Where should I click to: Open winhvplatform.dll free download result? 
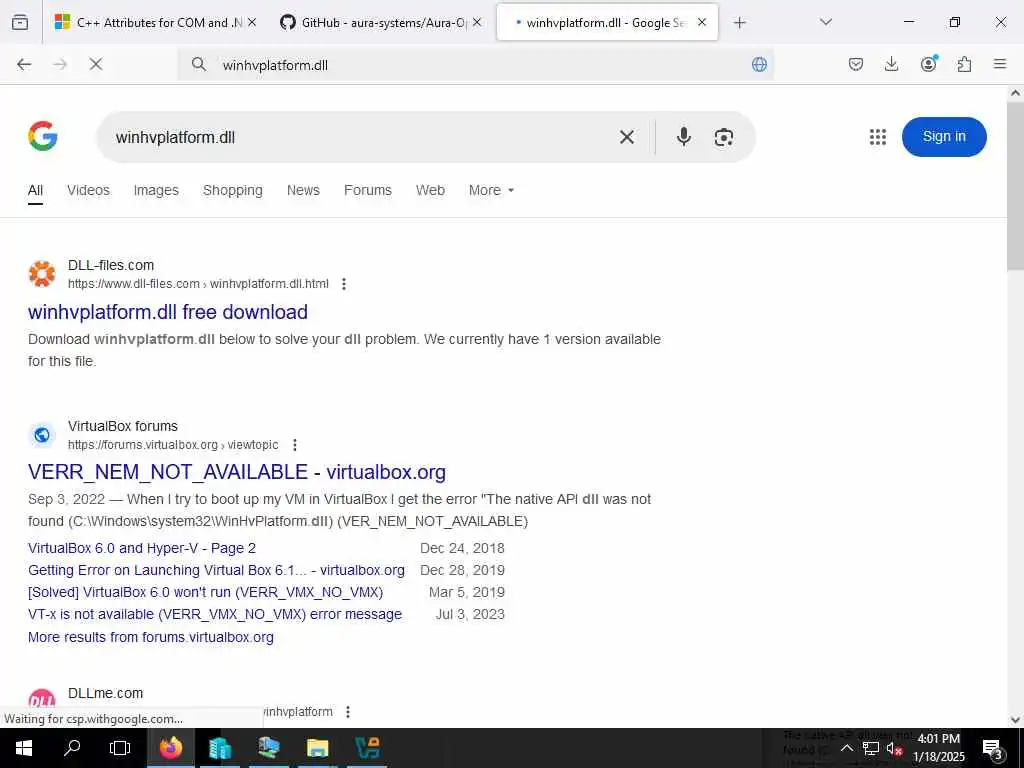[x=168, y=312]
